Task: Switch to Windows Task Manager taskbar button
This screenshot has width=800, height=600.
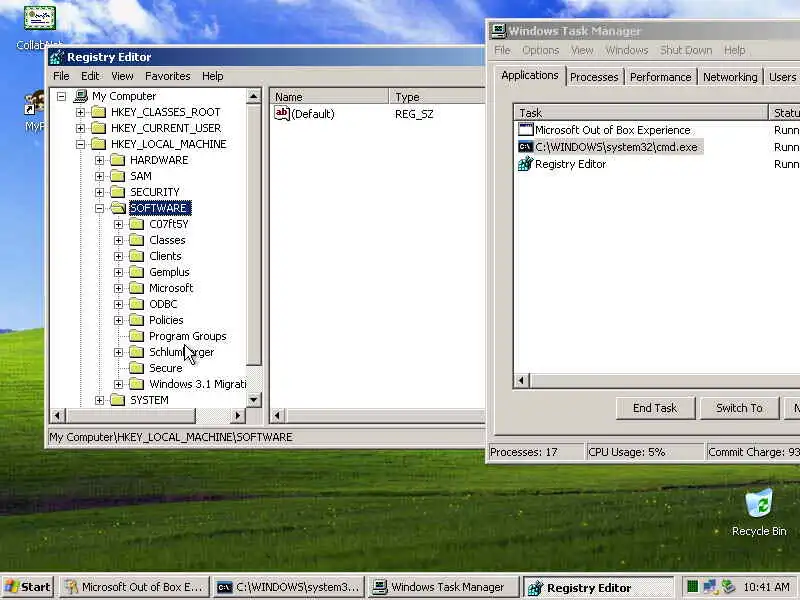Action: 443,587
